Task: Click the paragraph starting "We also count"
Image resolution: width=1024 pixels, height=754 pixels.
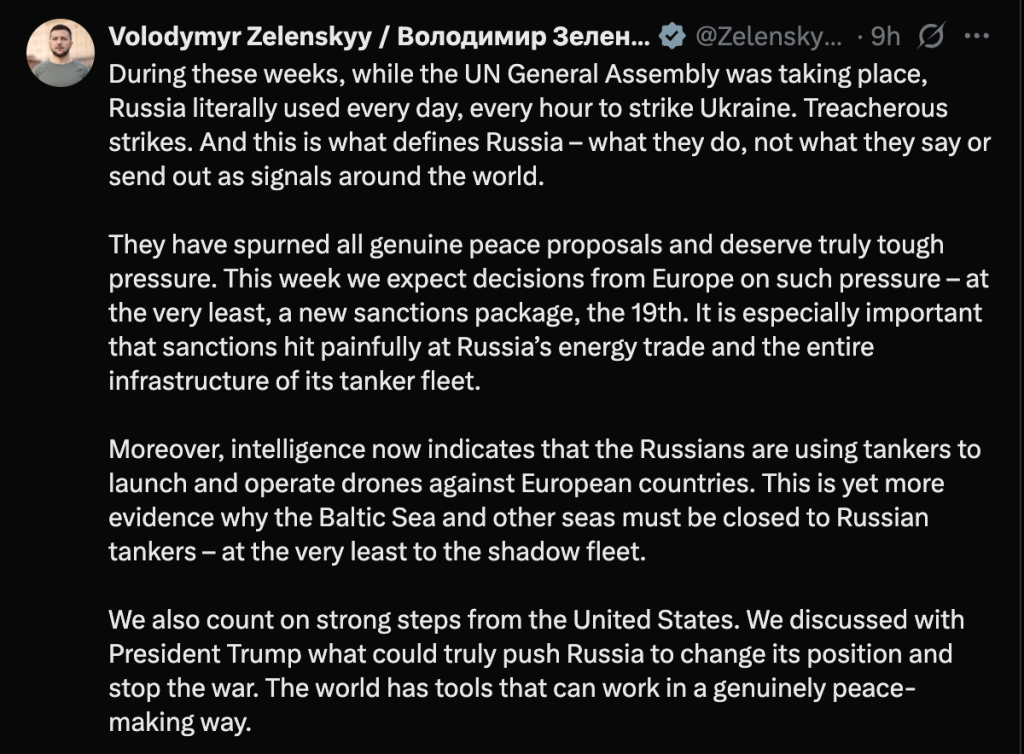Action: (x=536, y=670)
